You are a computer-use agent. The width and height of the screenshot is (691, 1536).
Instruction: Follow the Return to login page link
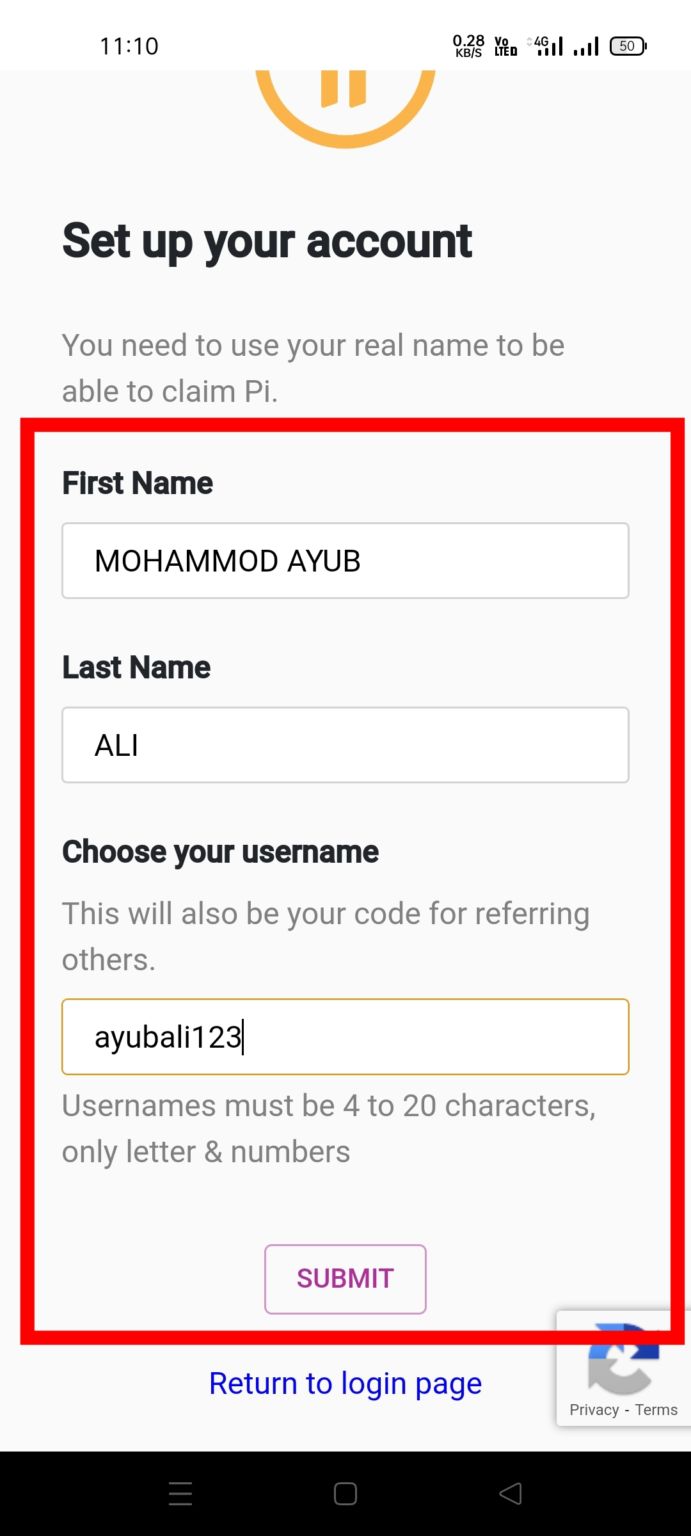345,1383
